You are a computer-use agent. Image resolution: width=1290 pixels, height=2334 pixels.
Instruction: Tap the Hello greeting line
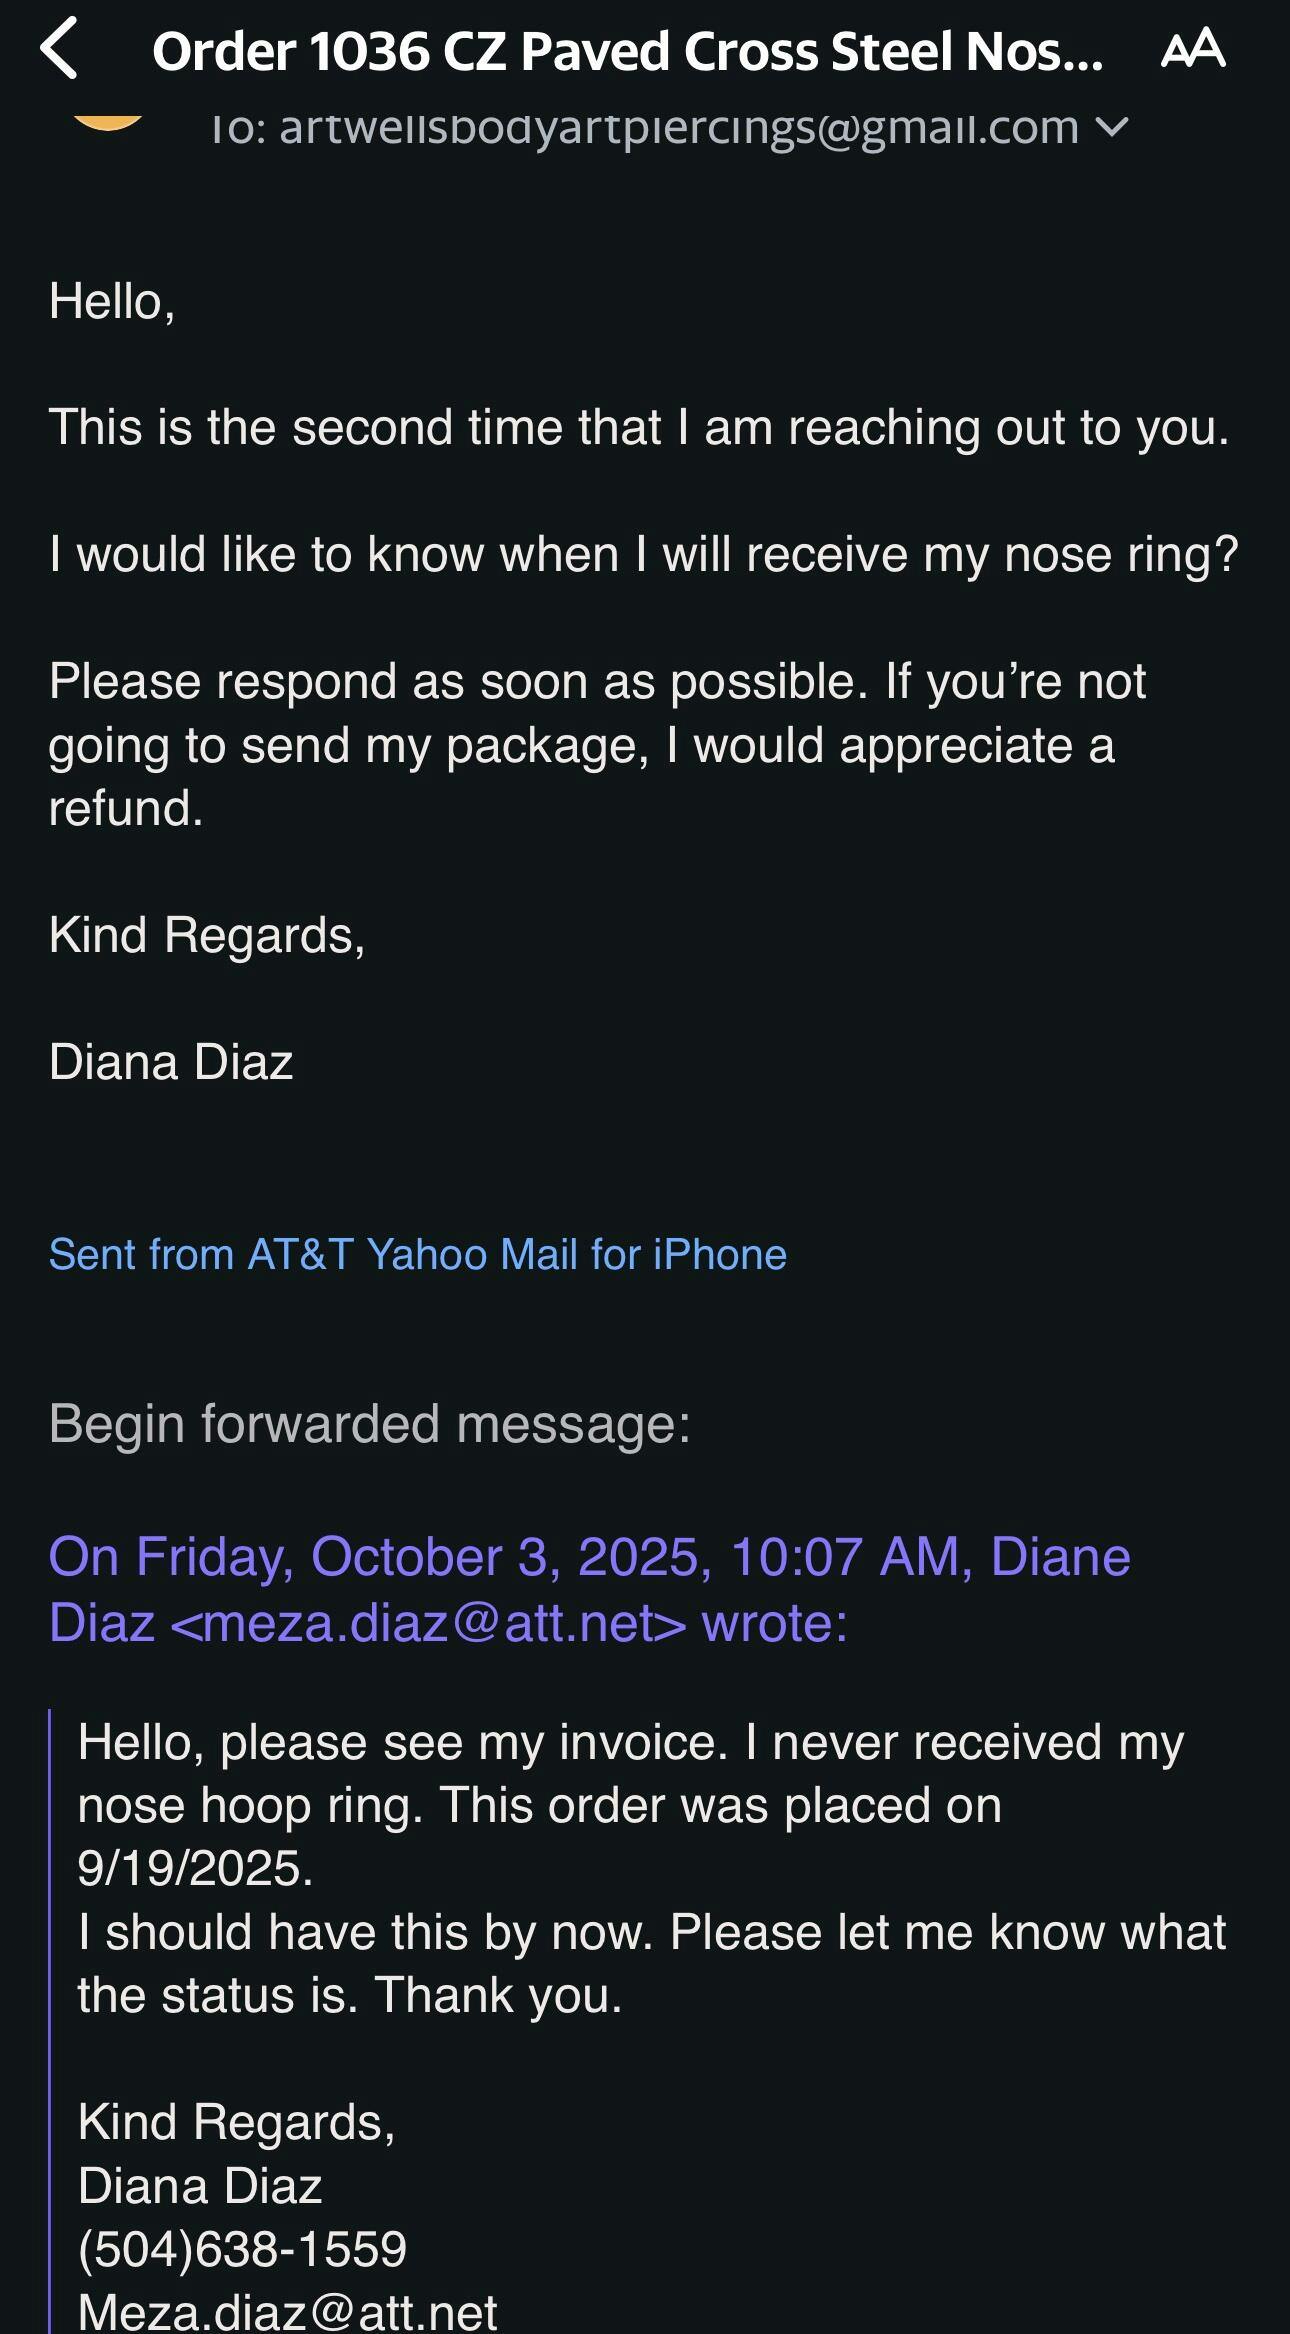tap(112, 301)
